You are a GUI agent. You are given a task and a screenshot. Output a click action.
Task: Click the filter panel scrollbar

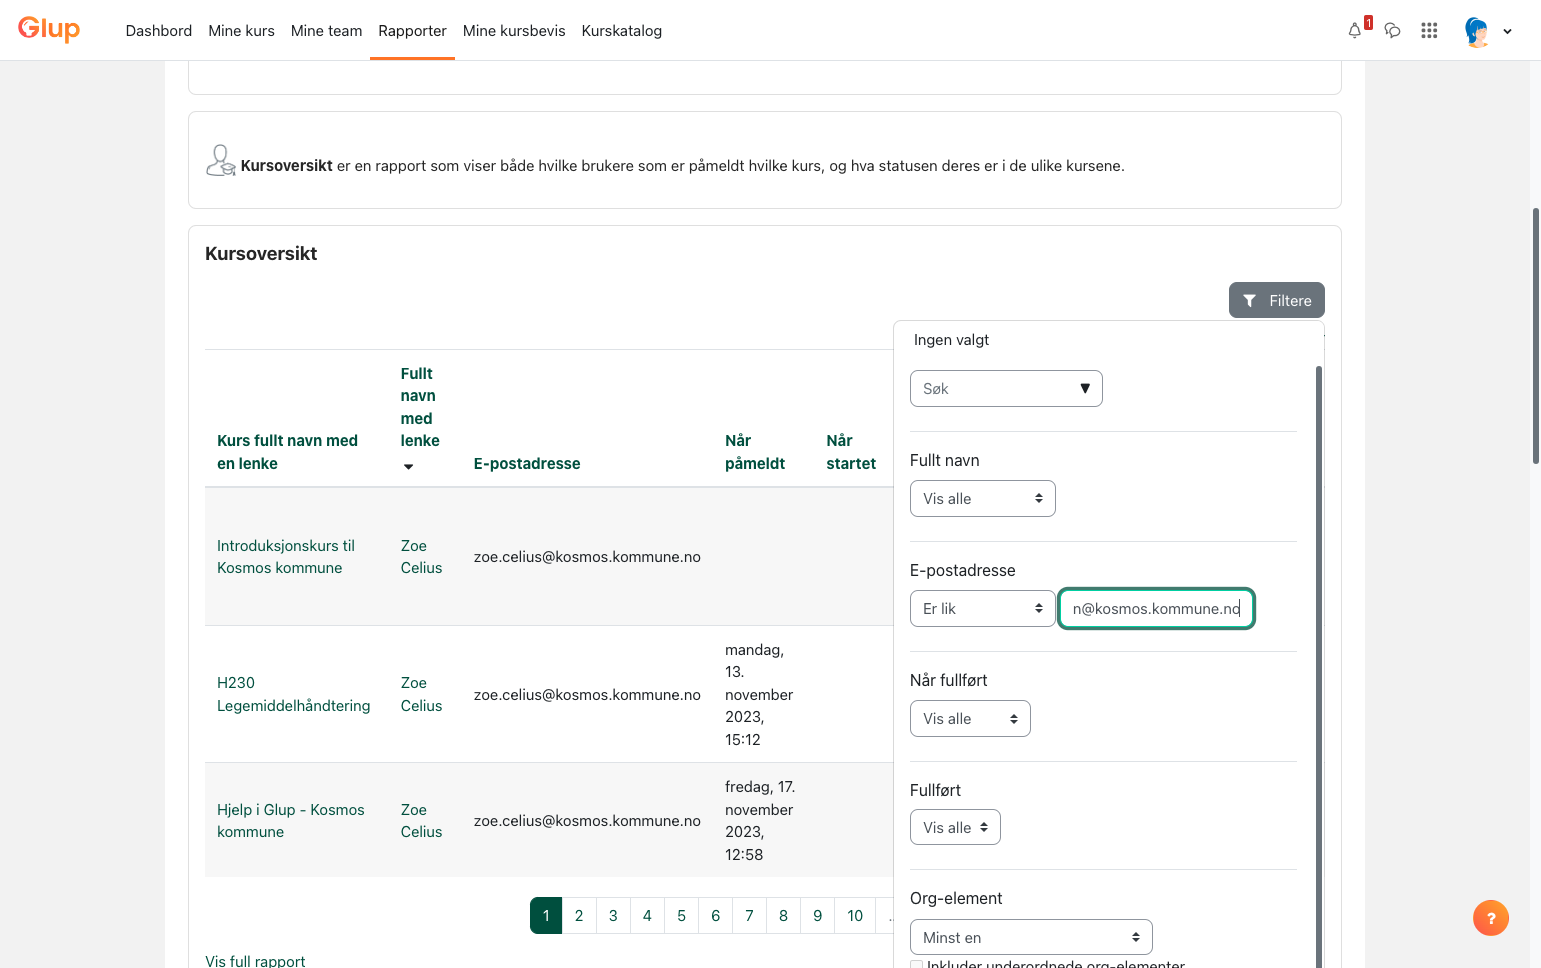[1319, 660]
